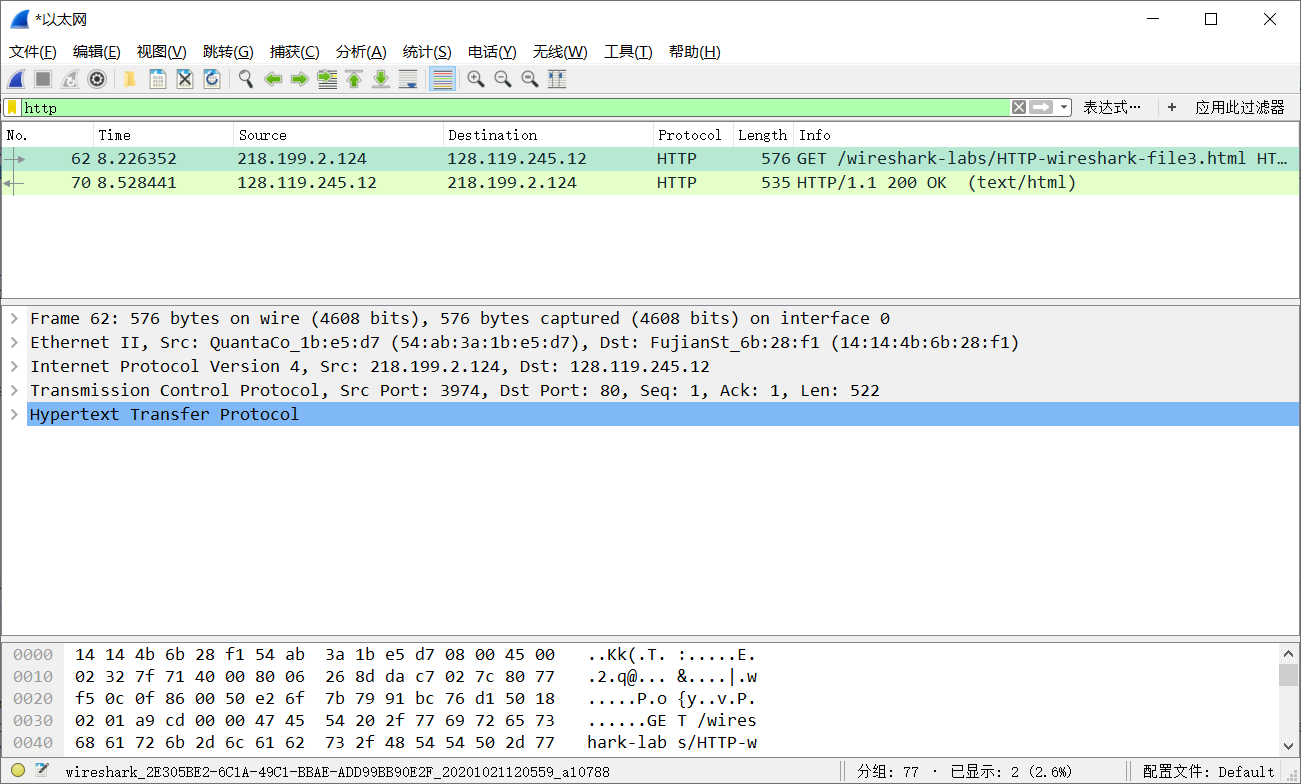This screenshot has width=1301, height=784.
Task: Close the capture file icon
Action: (184, 79)
